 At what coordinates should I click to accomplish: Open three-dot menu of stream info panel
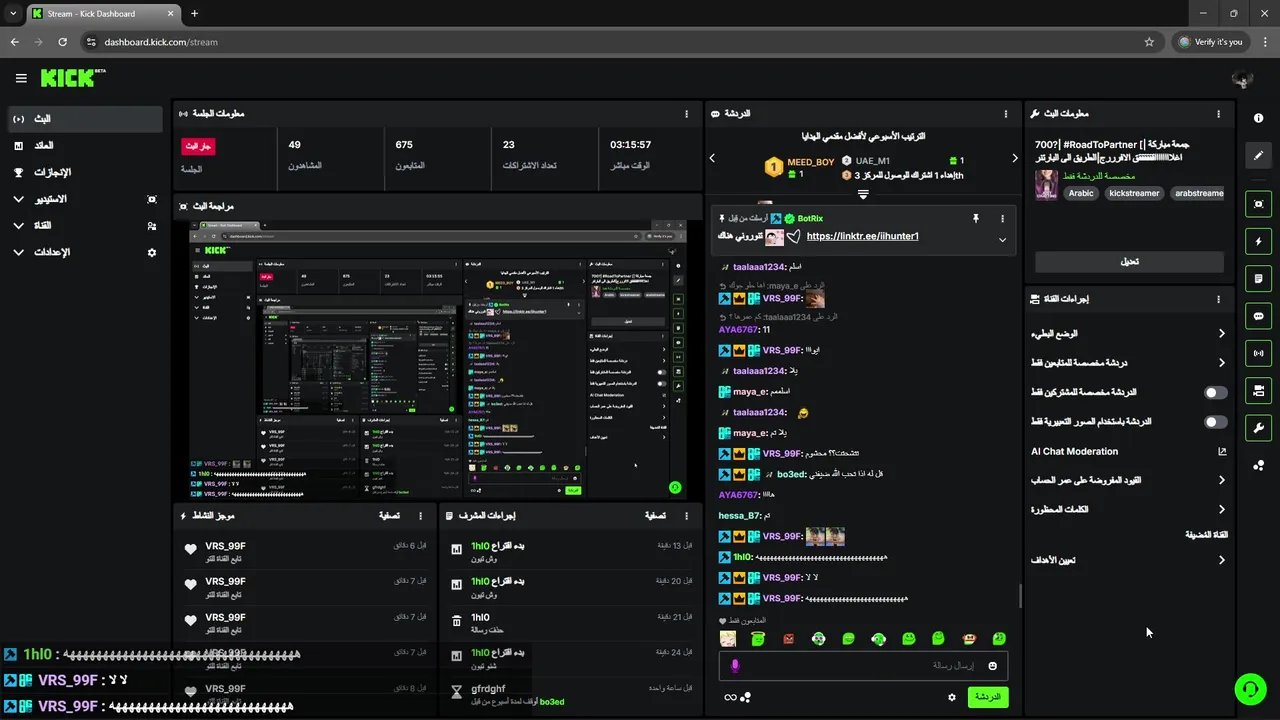[x=1218, y=114]
